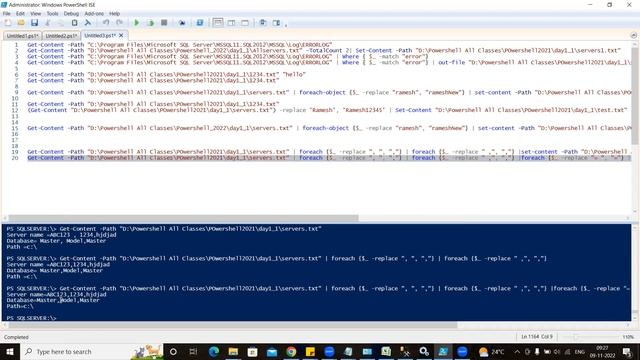
Task: Click the Cut scissors icon in toolbar
Action: click(48, 23)
